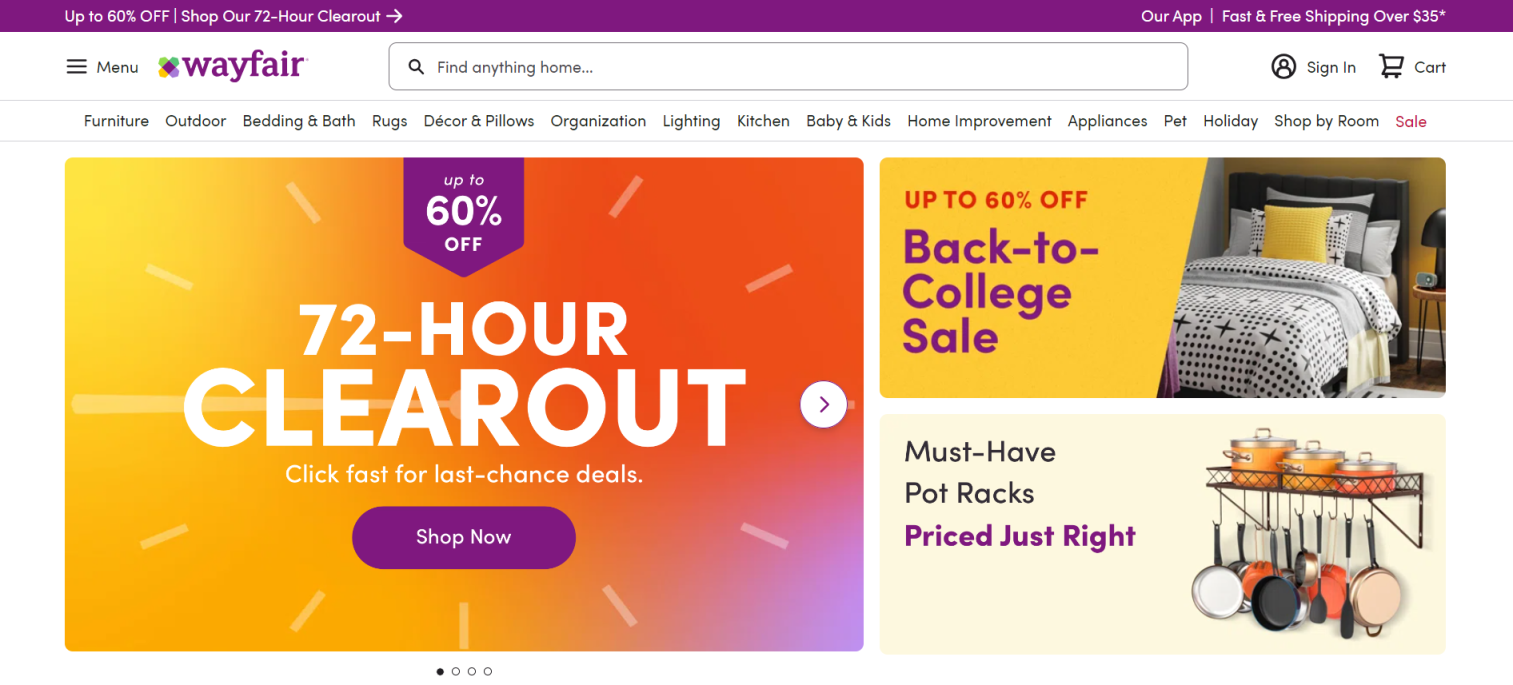Switch to the Sale tab
The image size is (1513, 685).
click(x=1410, y=120)
